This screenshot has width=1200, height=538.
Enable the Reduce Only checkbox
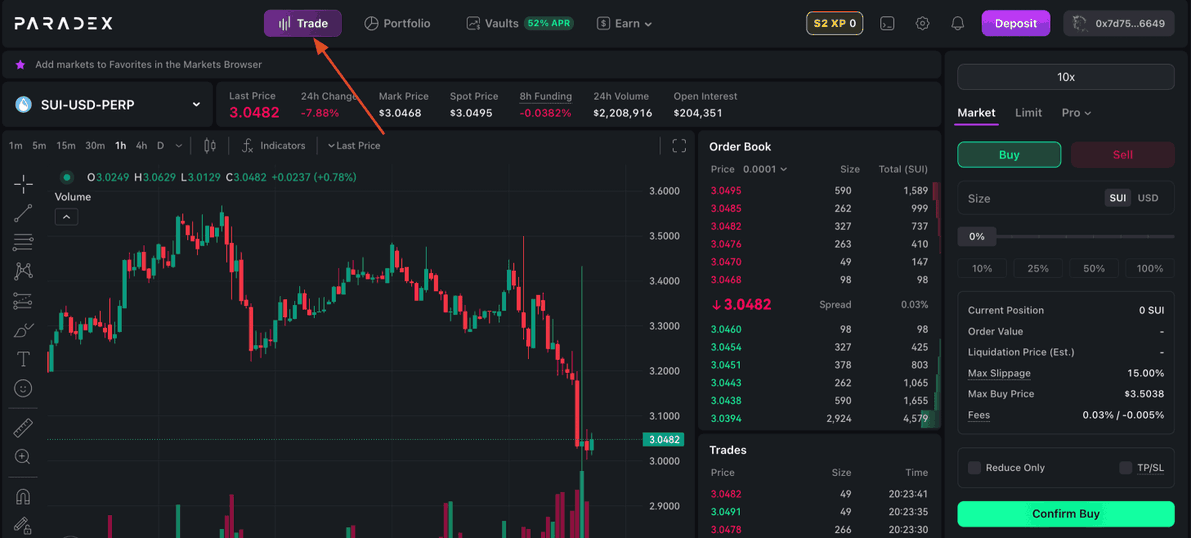[974, 468]
